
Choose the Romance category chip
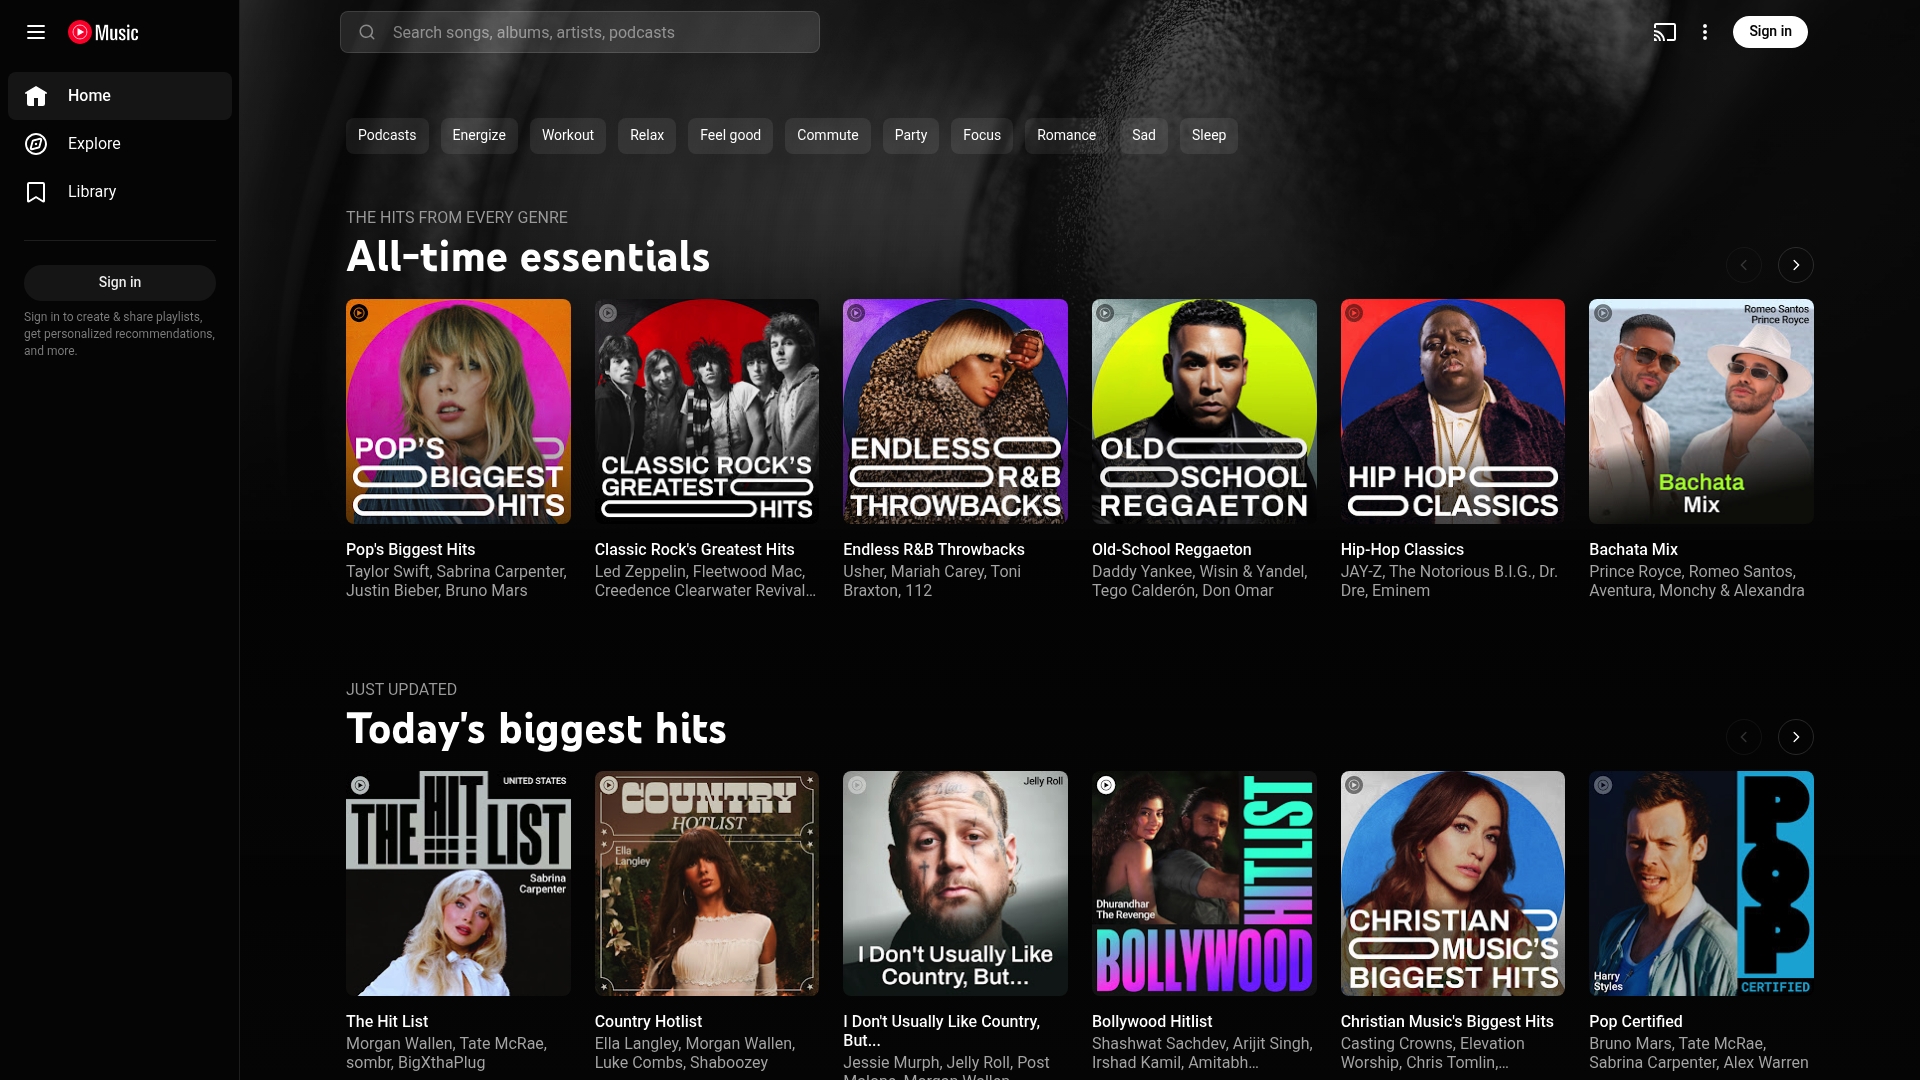(1065, 135)
